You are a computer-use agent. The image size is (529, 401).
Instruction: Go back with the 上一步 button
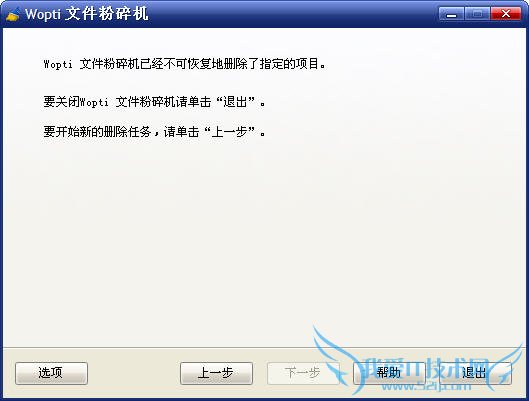(216, 373)
